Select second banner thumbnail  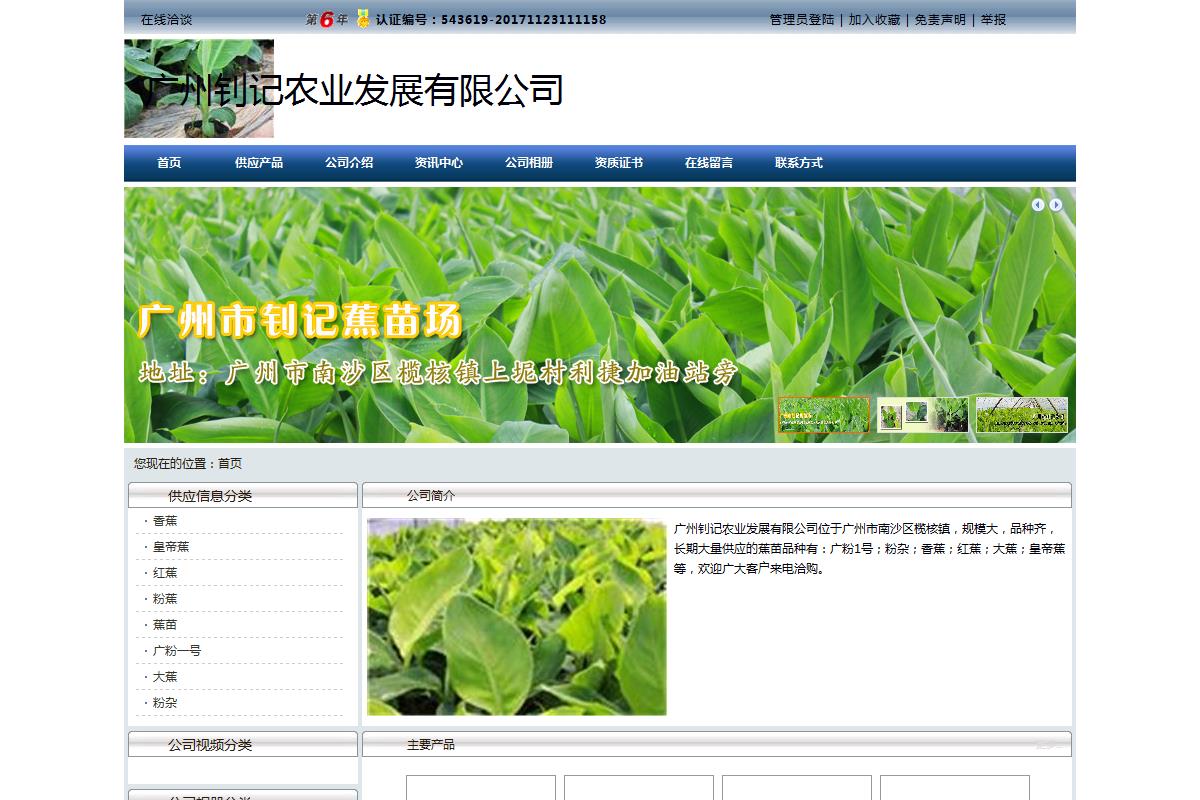click(x=923, y=415)
